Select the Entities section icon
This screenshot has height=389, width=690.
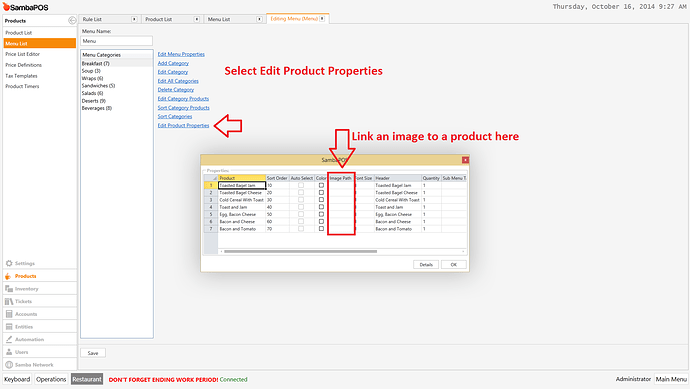9,327
